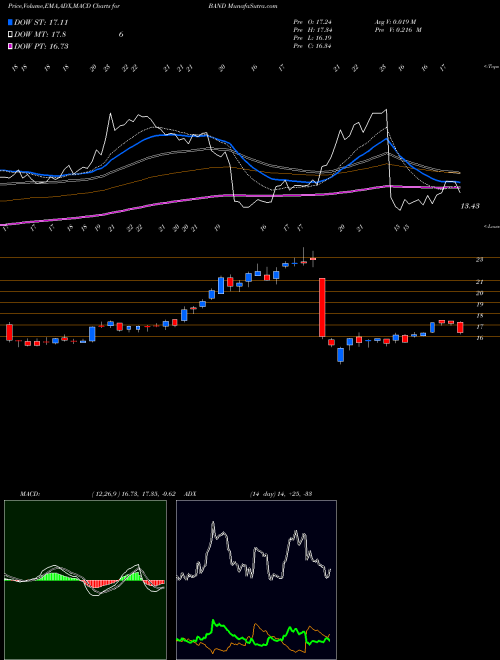Click the '13.43' label near the EMA lines

pos(470,206)
